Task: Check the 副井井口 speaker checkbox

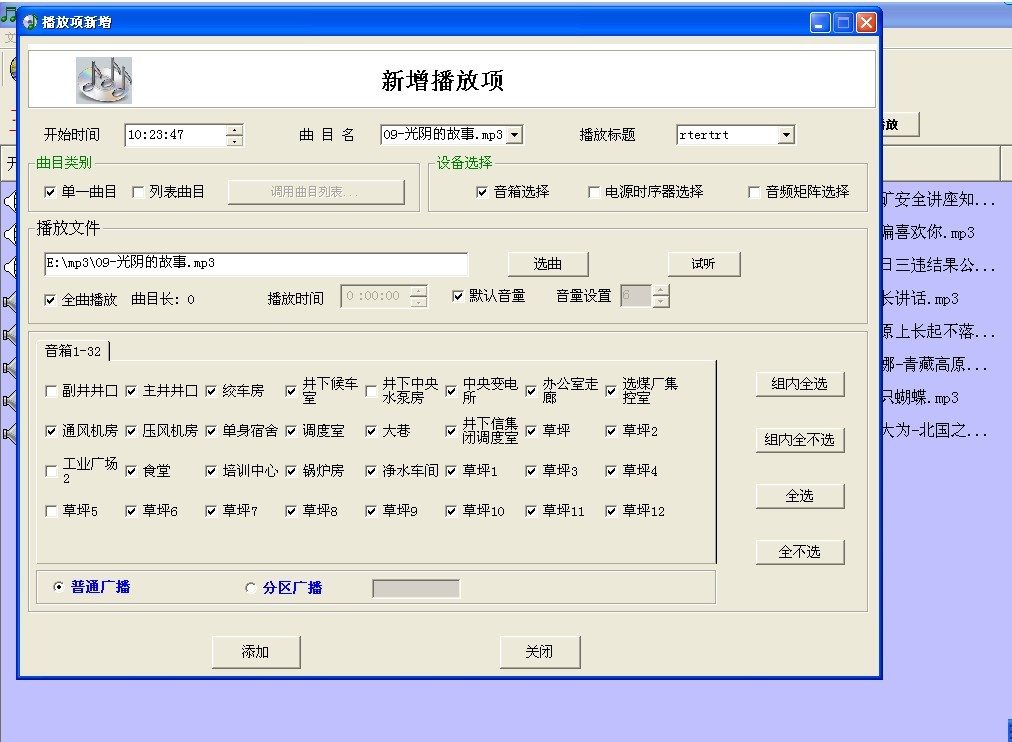Action: click(x=51, y=391)
